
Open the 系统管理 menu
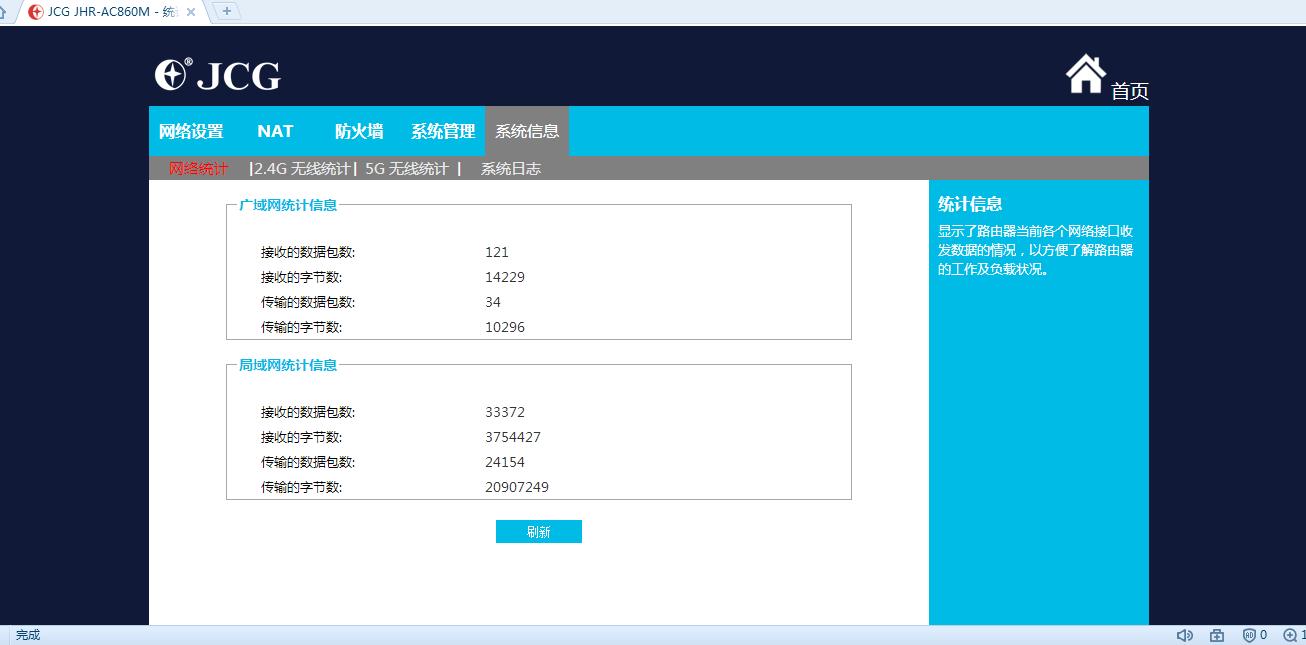coord(443,131)
